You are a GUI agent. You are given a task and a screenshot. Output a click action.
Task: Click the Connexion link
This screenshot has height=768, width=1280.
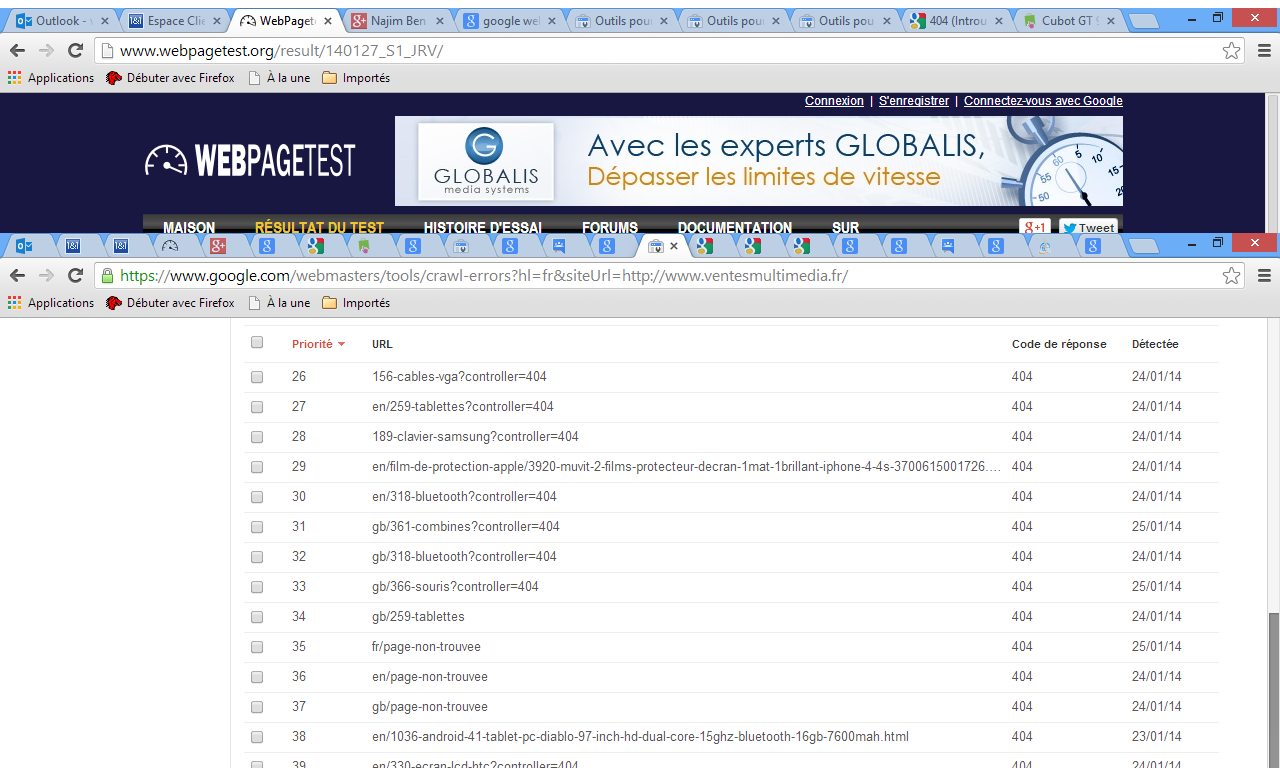(834, 101)
